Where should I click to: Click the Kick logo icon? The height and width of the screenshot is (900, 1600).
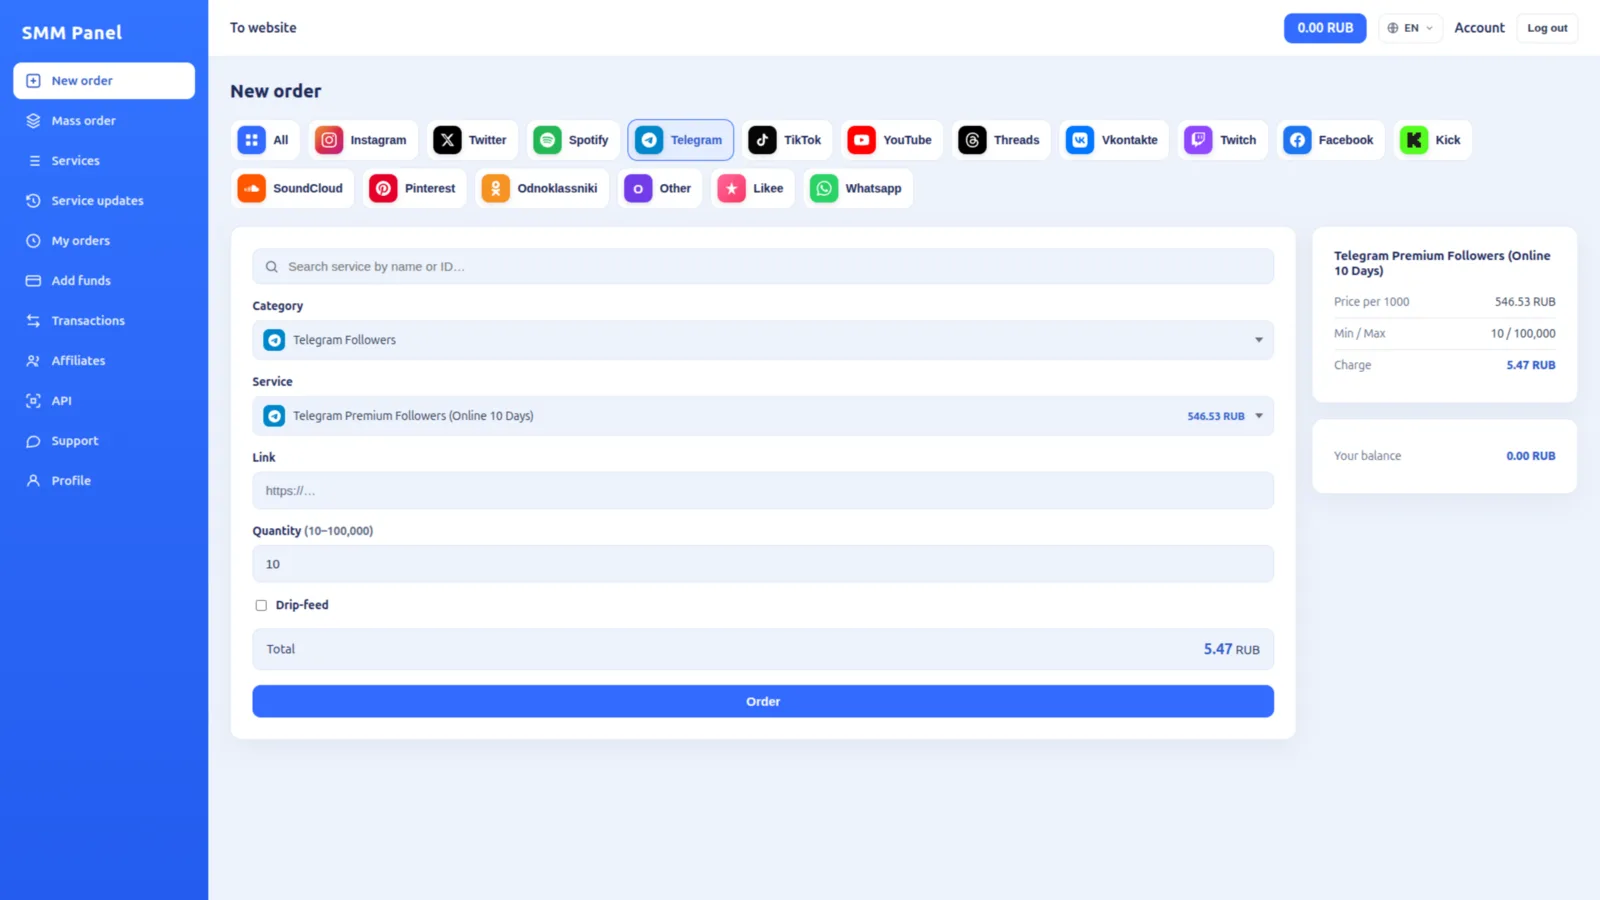point(1414,140)
